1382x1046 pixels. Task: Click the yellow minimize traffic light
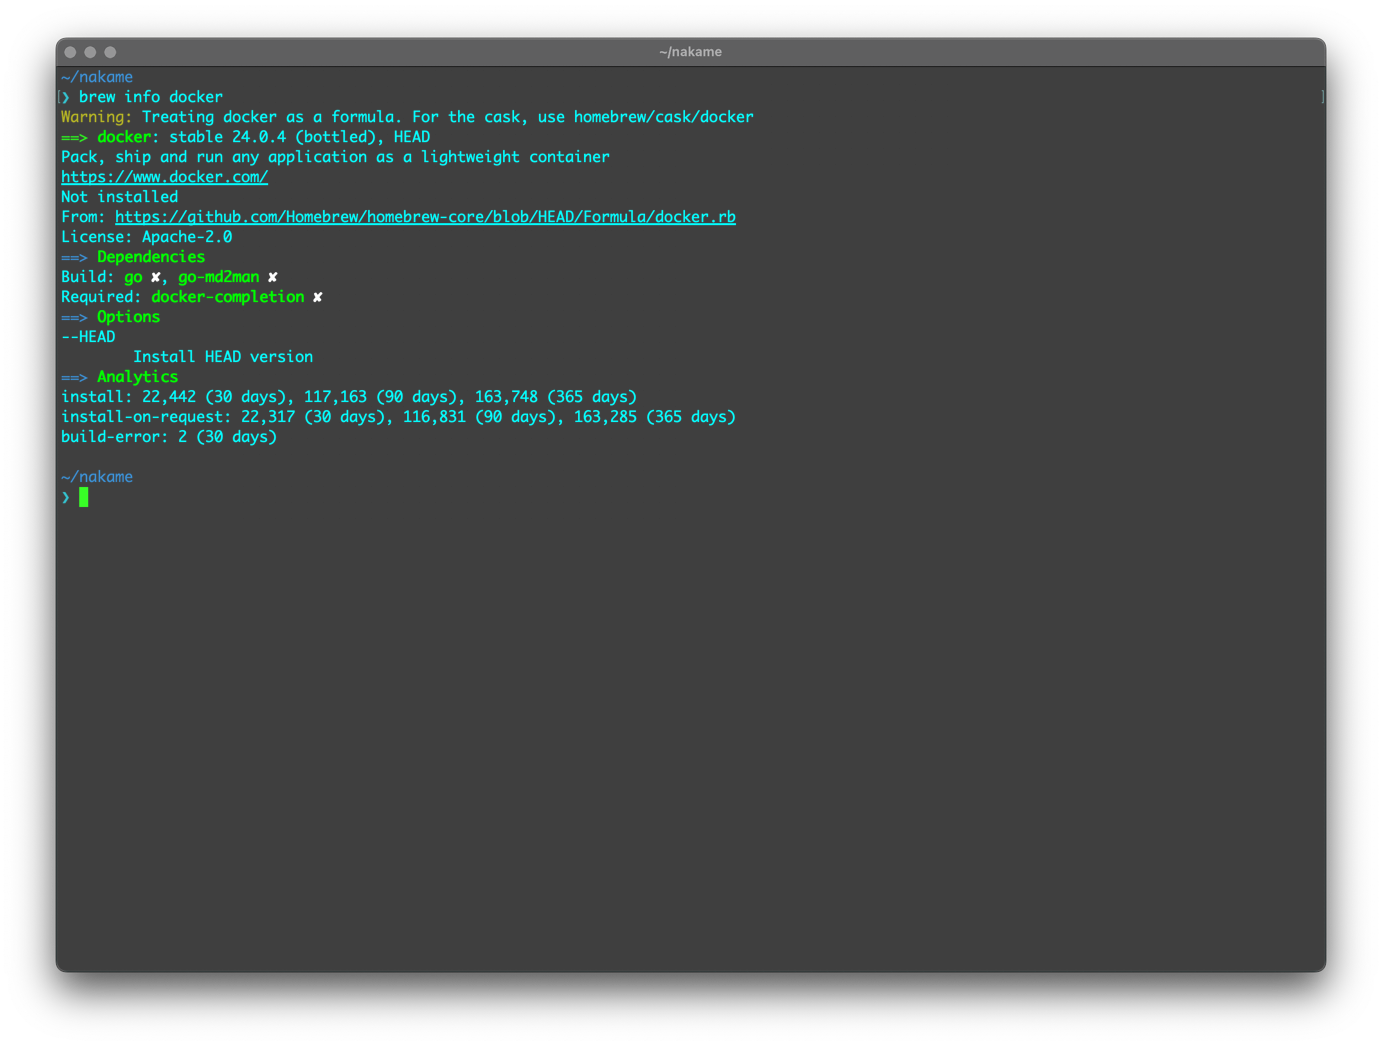click(89, 51)
